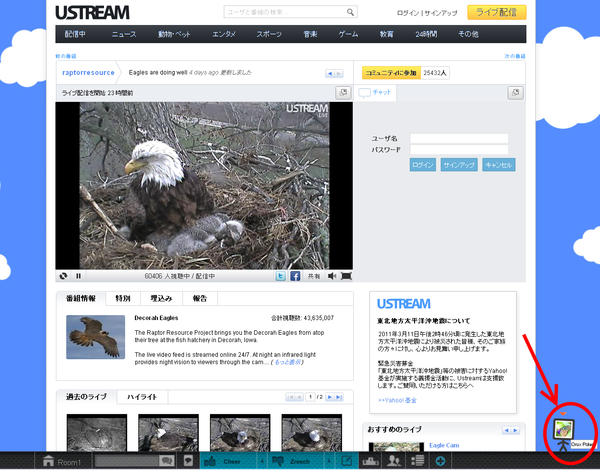600x470 pixels.
Task: Click the Zreech thumbs-down button
Action: coord(295,461)
